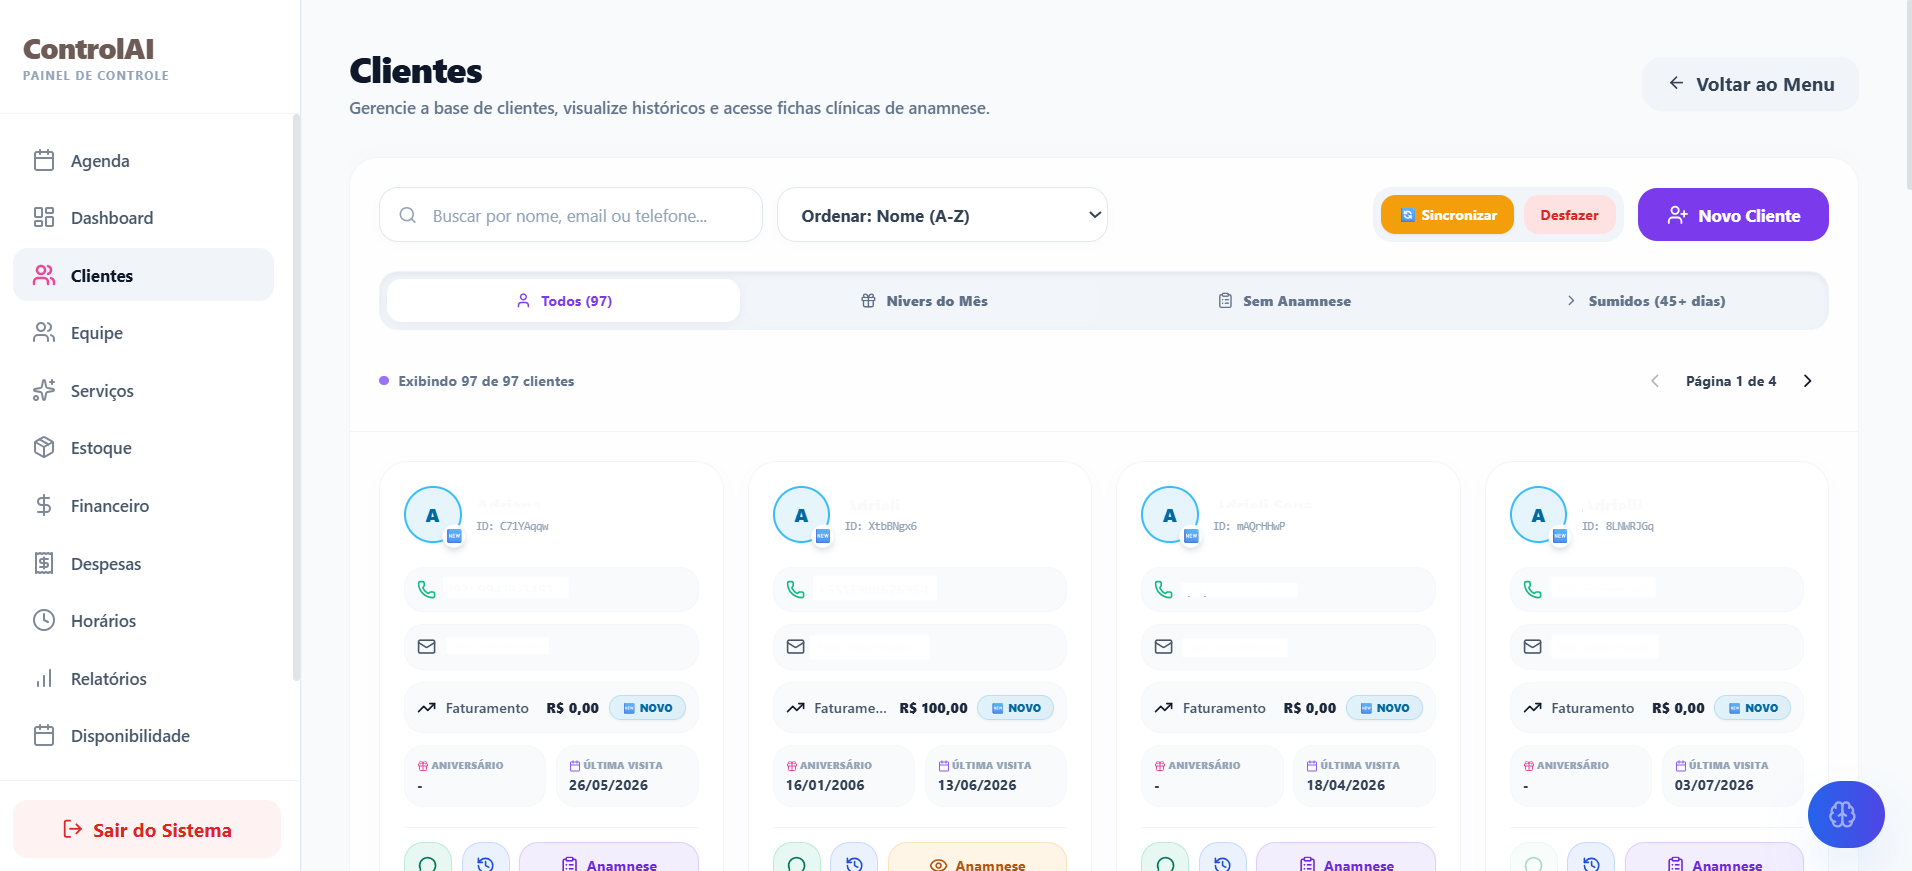Open Disponibilidade in sidebar
1912x871 pixels.
[143, 735]
